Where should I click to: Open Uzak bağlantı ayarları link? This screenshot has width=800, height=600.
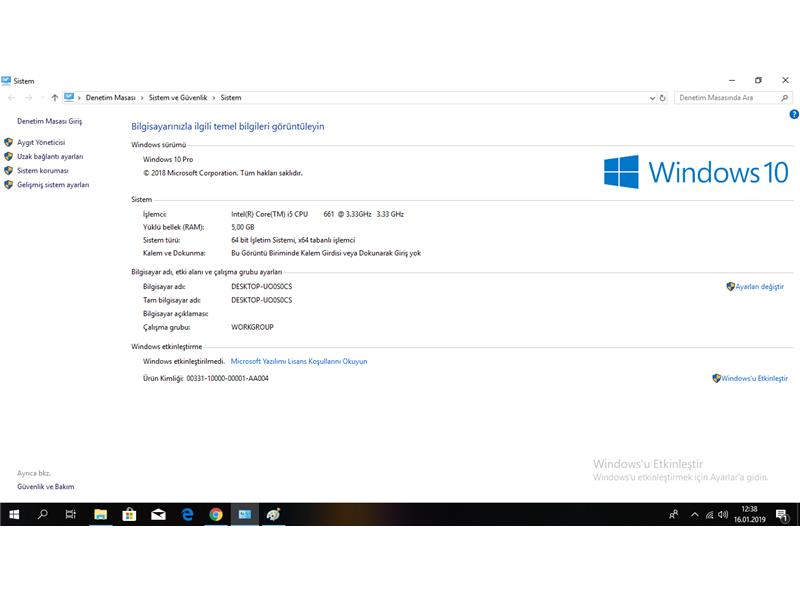pos(50,157)
